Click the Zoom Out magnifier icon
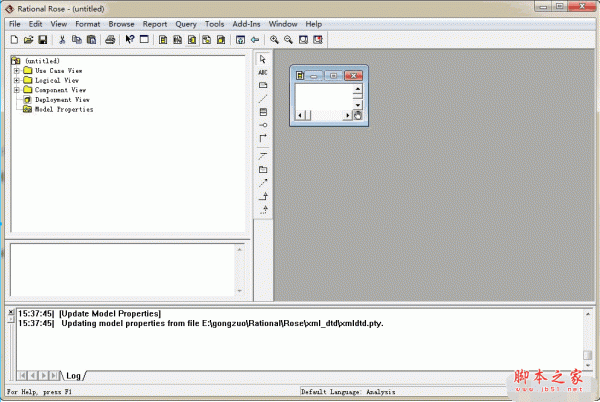The image size is (600, 402). pos(289,39)
